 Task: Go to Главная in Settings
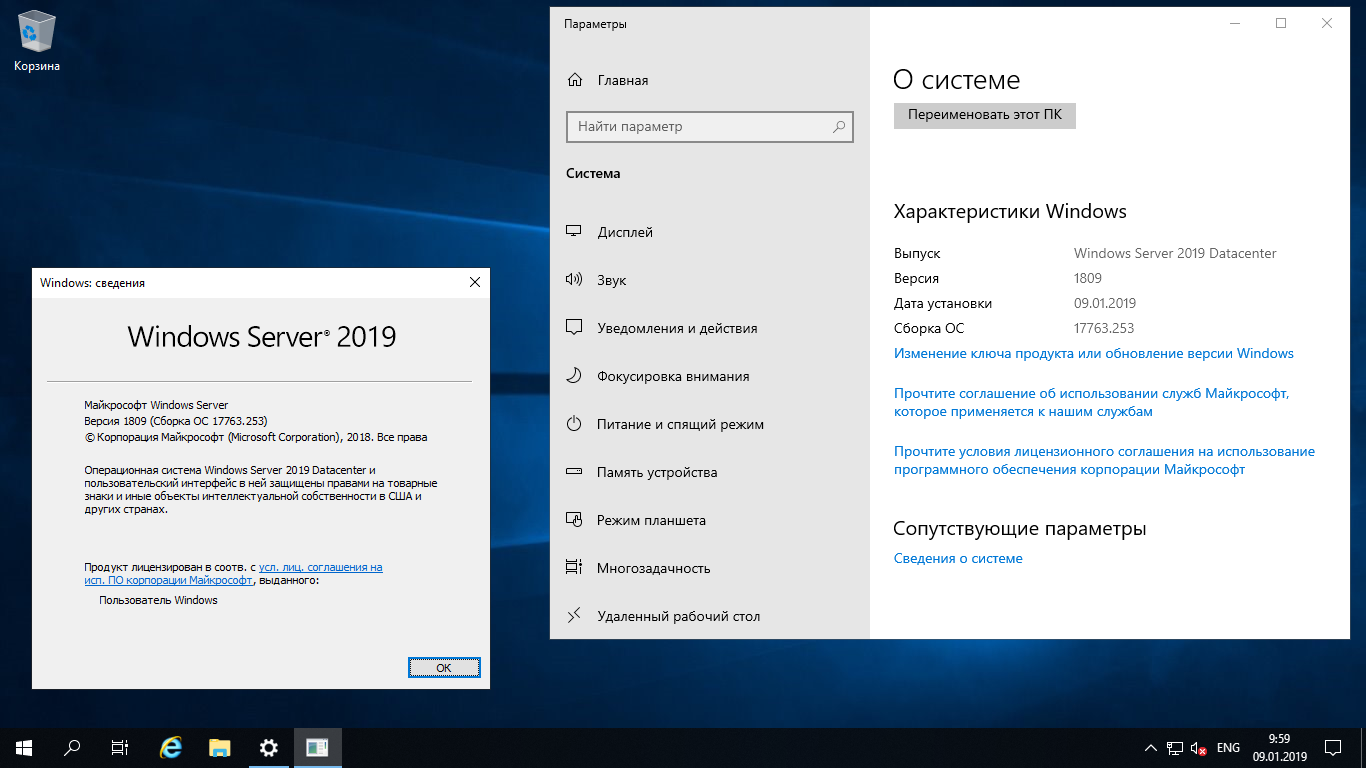(x=622, y=80)
